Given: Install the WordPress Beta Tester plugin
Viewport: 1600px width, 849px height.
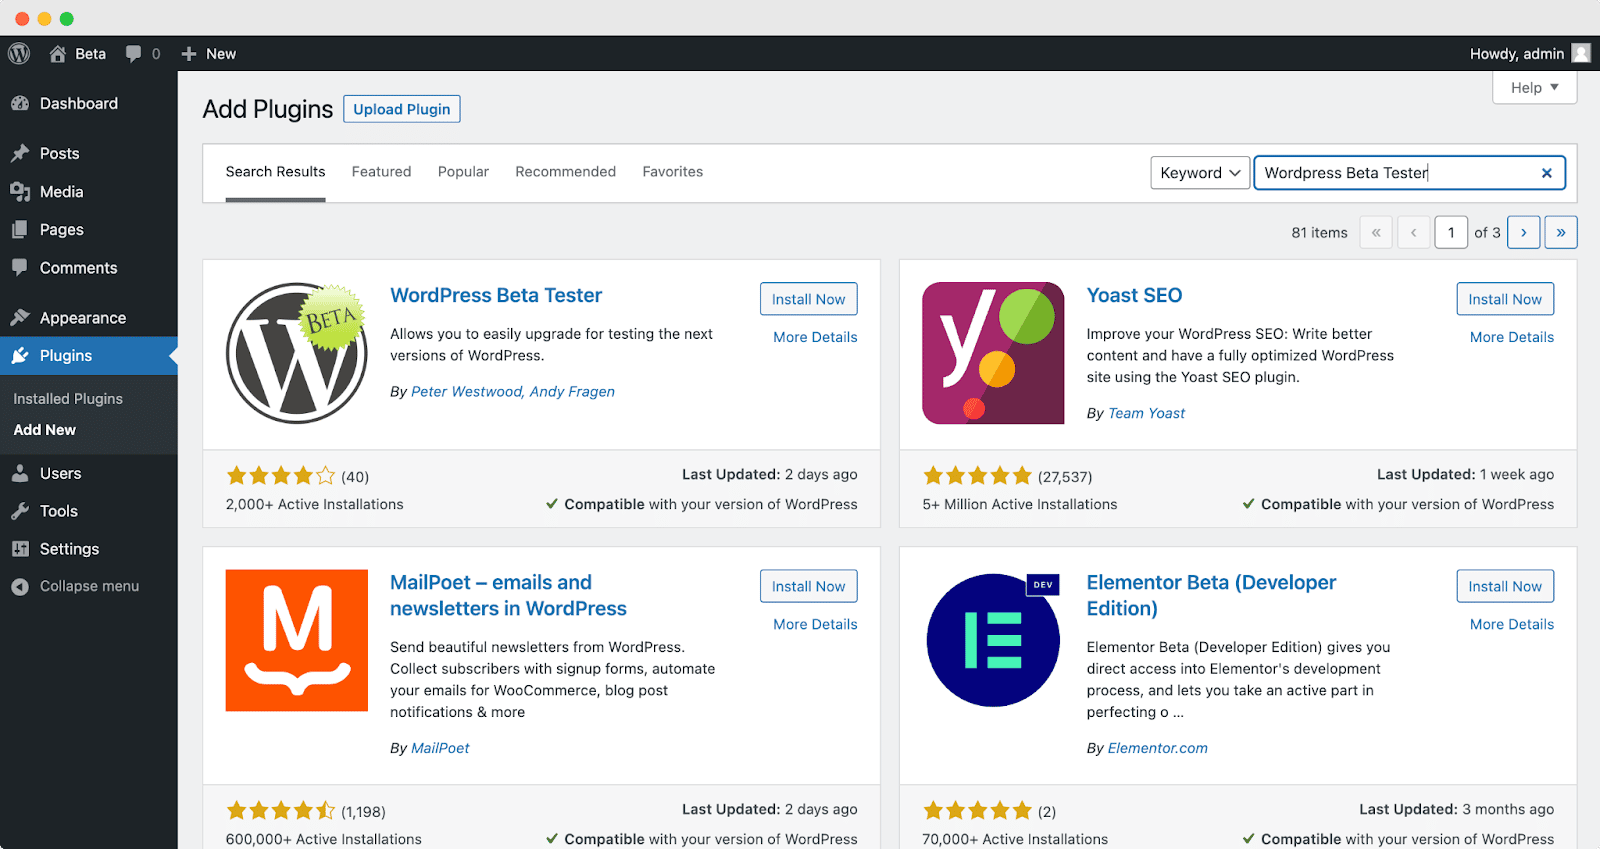Looking at the screenshot, I should coord(809,299).
